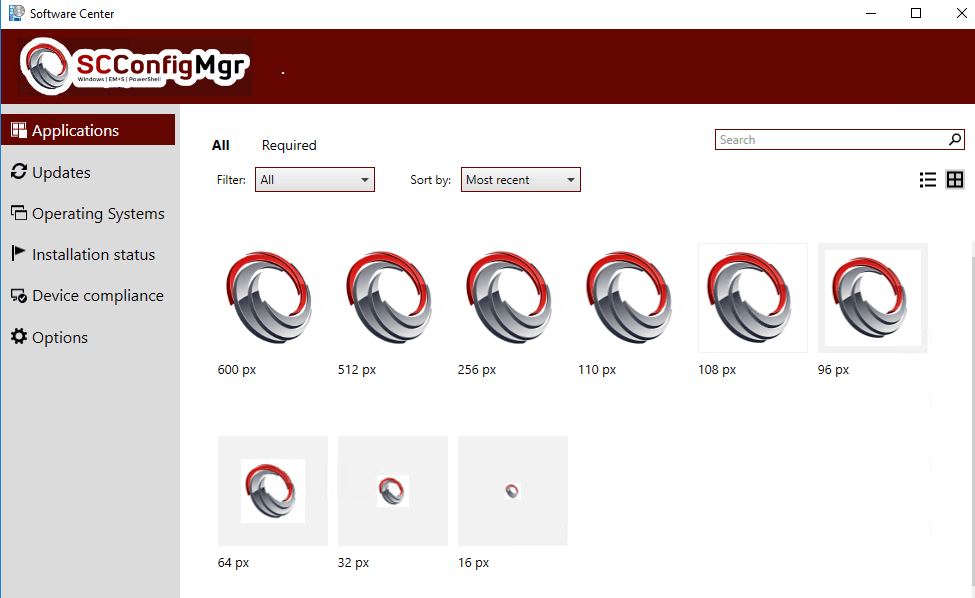Switch to tile view
Image resolution: width=975 pixels, height=598 pixels.
pyautogui.click(x=954, y=179)
